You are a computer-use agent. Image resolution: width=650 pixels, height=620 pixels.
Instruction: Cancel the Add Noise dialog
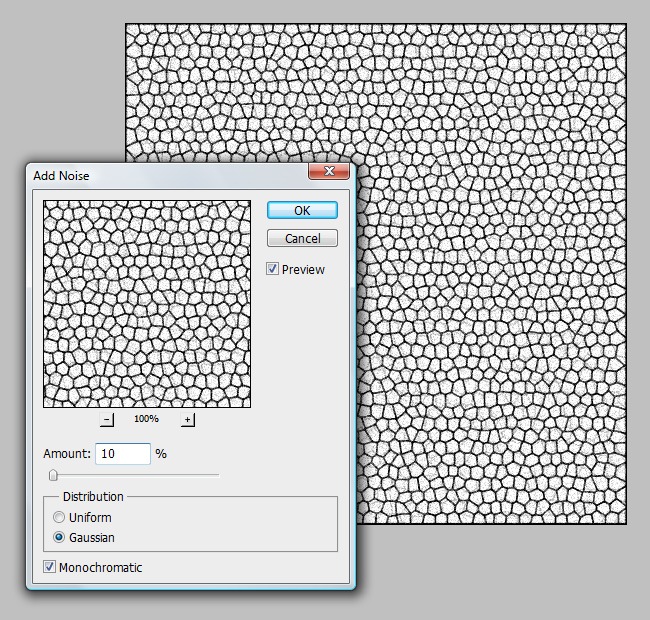tap(302, 238)
